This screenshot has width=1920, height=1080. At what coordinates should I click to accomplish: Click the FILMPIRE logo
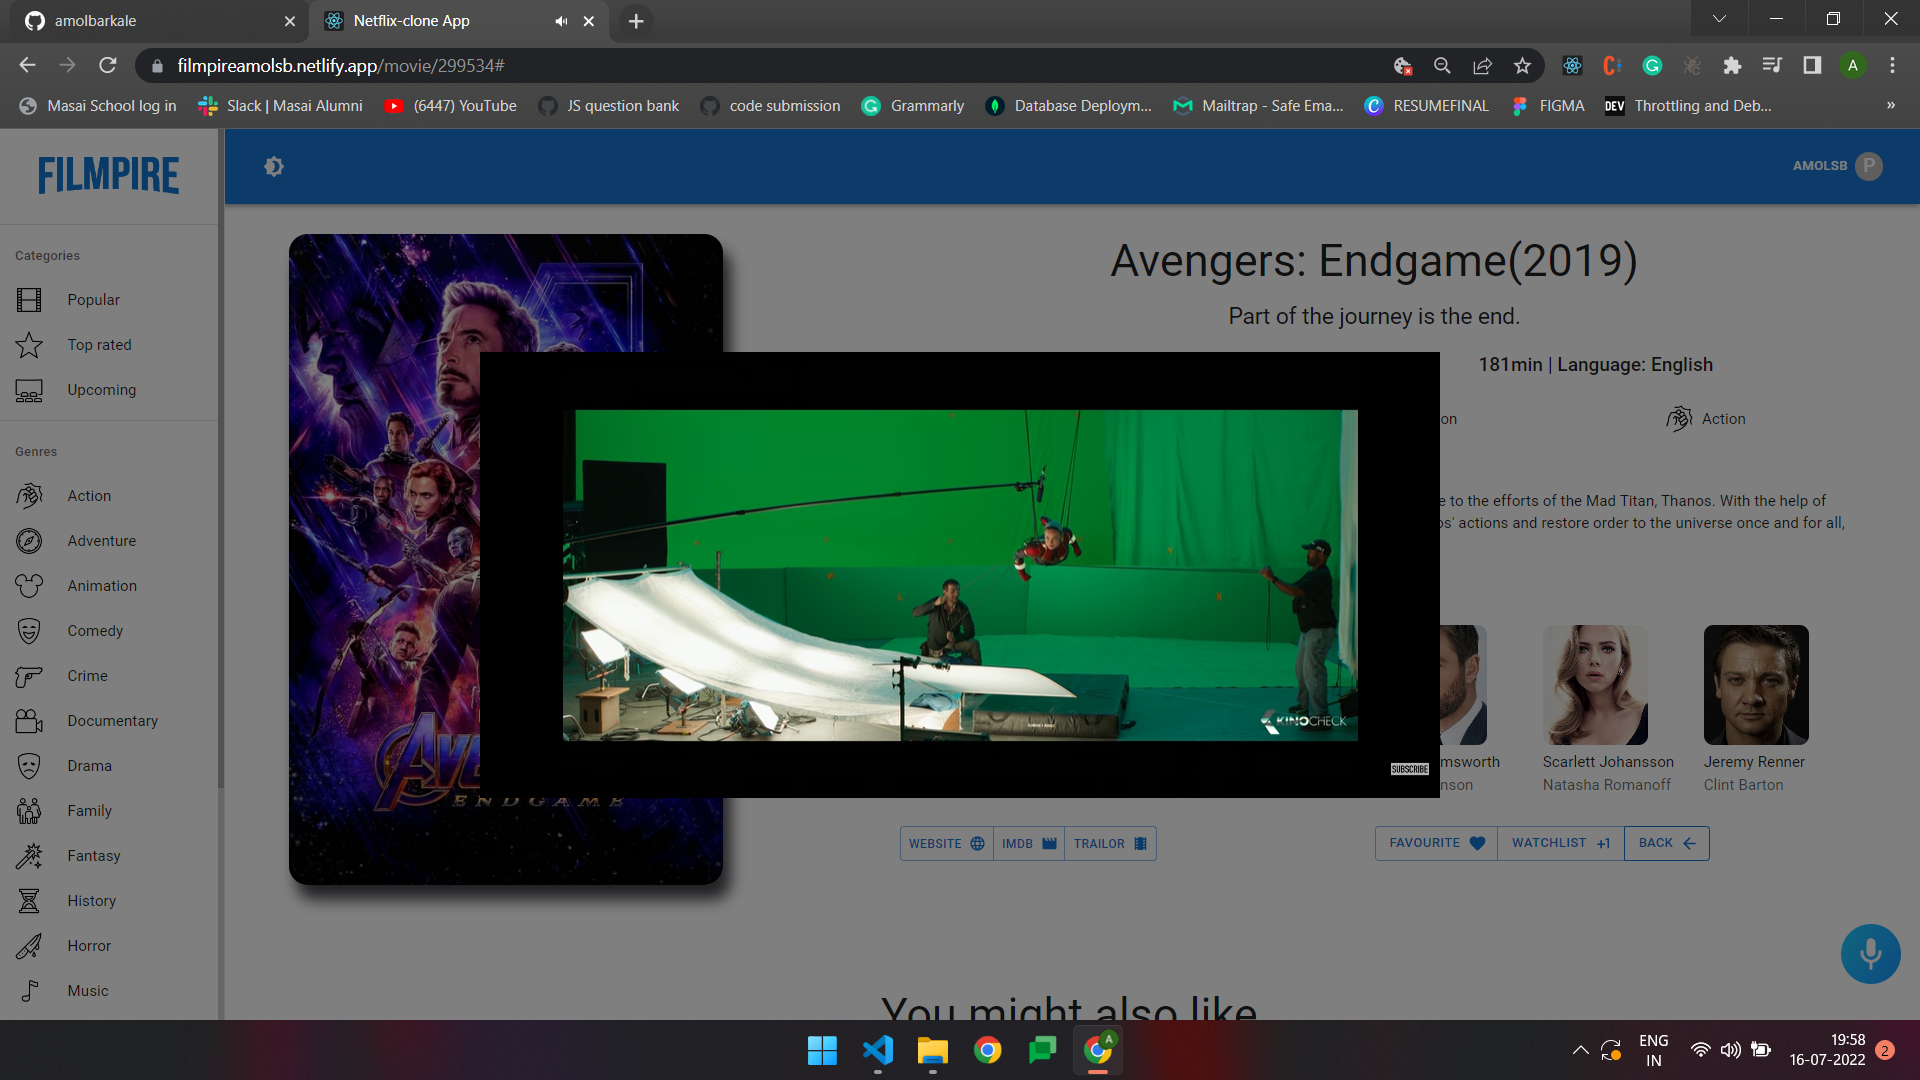pos(109,175)
